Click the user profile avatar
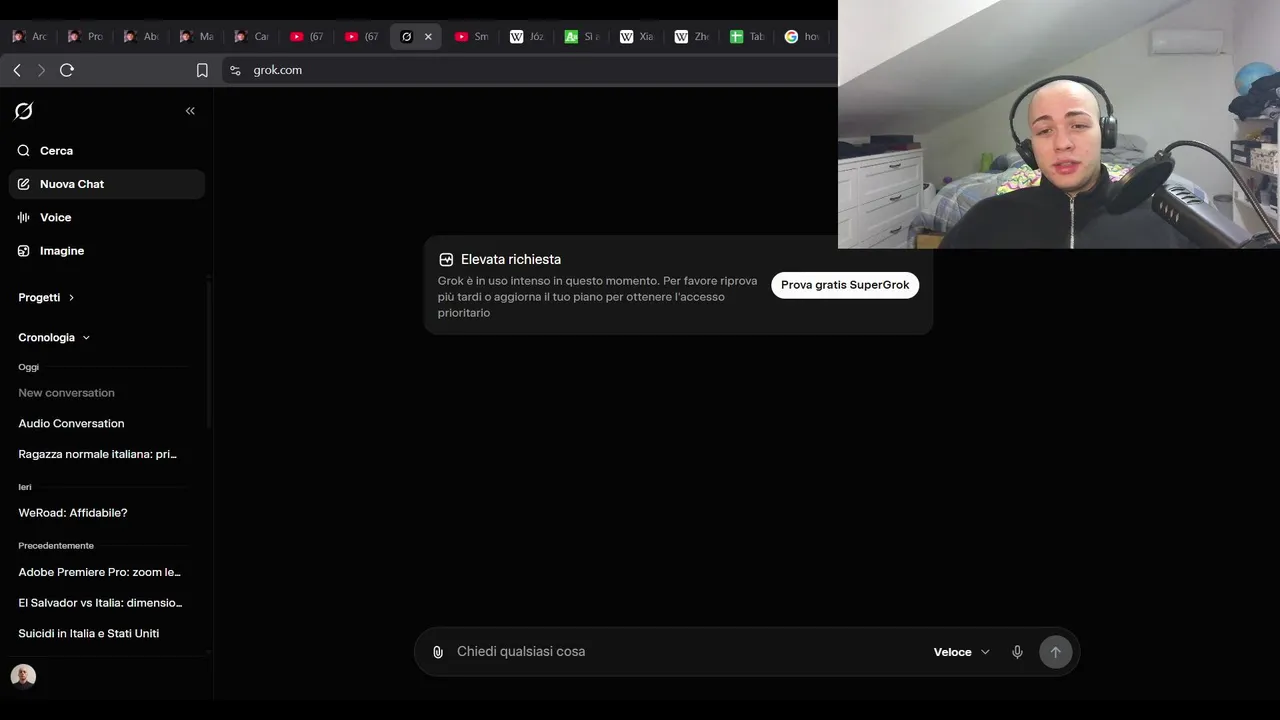1280x720 pixels. click(x=23, y=677)
